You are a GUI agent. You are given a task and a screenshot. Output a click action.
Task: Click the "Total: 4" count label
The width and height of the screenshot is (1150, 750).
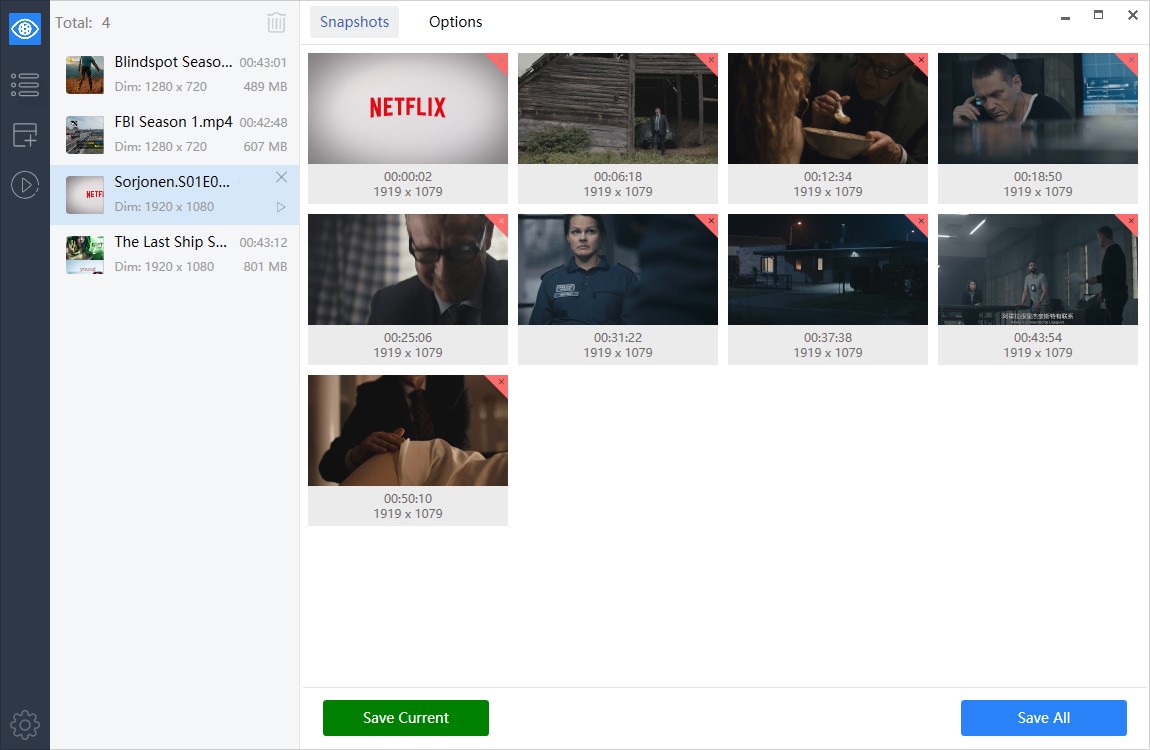[83, 23]
